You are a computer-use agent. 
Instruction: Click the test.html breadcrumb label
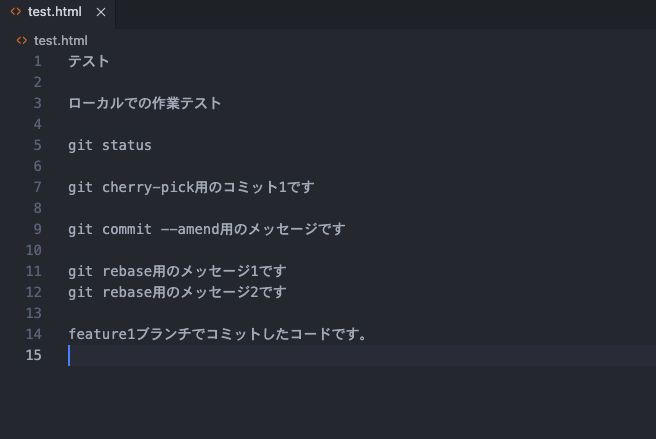point(61,41)
